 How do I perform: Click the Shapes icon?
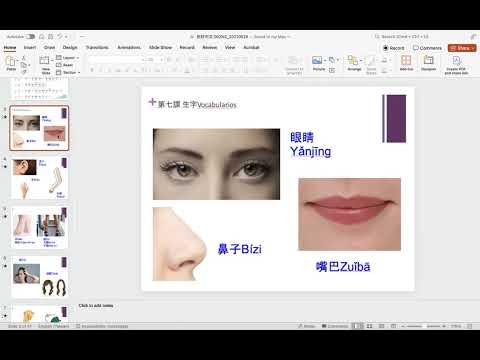[x=332, y=60]
